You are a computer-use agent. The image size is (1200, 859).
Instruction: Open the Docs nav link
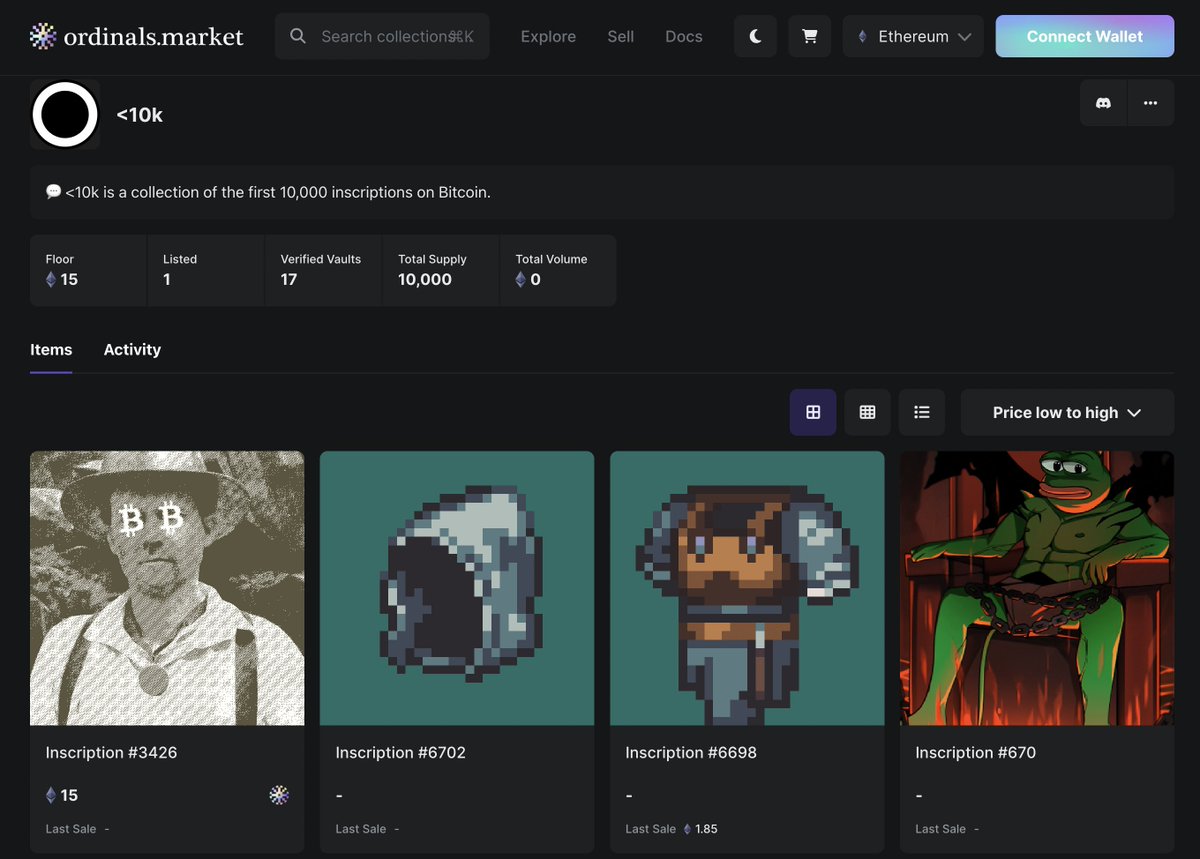684,36
